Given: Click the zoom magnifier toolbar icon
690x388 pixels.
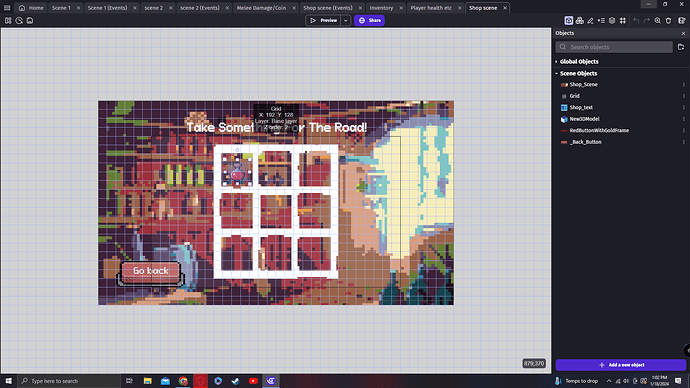Looking at the screenshot, I should (657, 20).
